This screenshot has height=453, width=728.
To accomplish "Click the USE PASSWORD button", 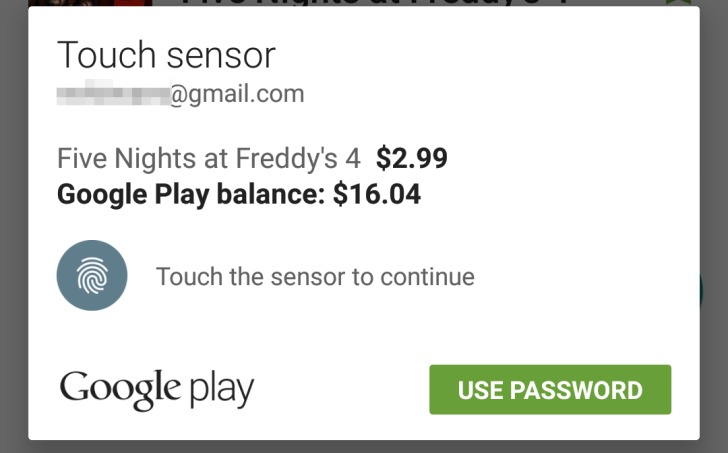I will pyautogui.click(x=550, y=389).
